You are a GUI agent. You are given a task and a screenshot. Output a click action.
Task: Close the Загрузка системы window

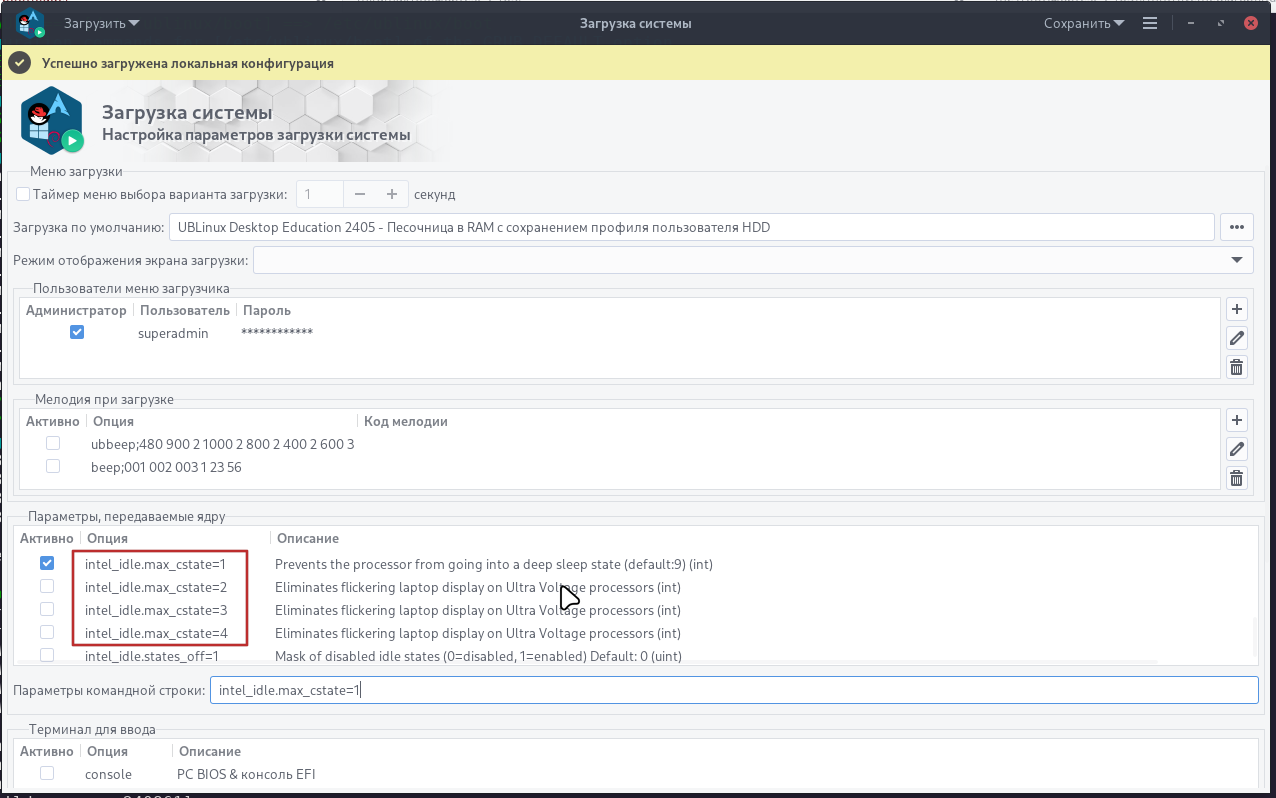(1251, 23)
